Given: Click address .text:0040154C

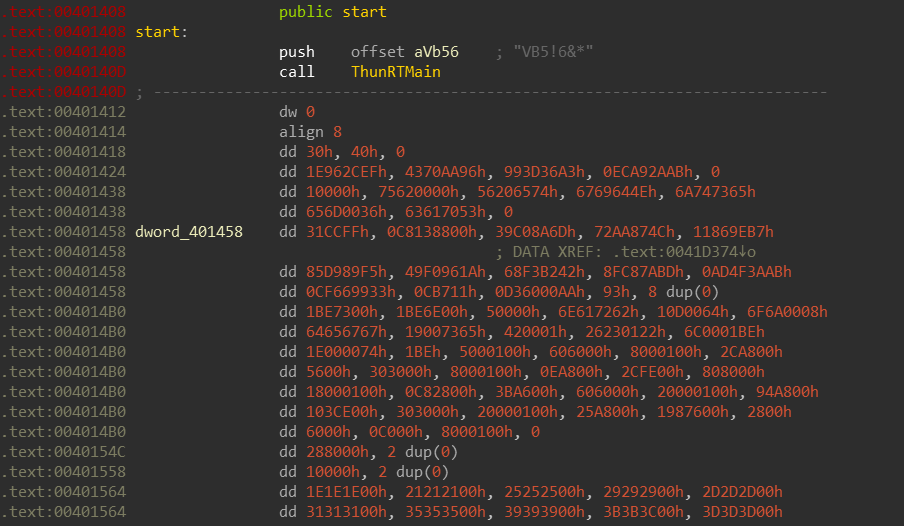Looking at the screenshot, I should (x=63, y=452).
